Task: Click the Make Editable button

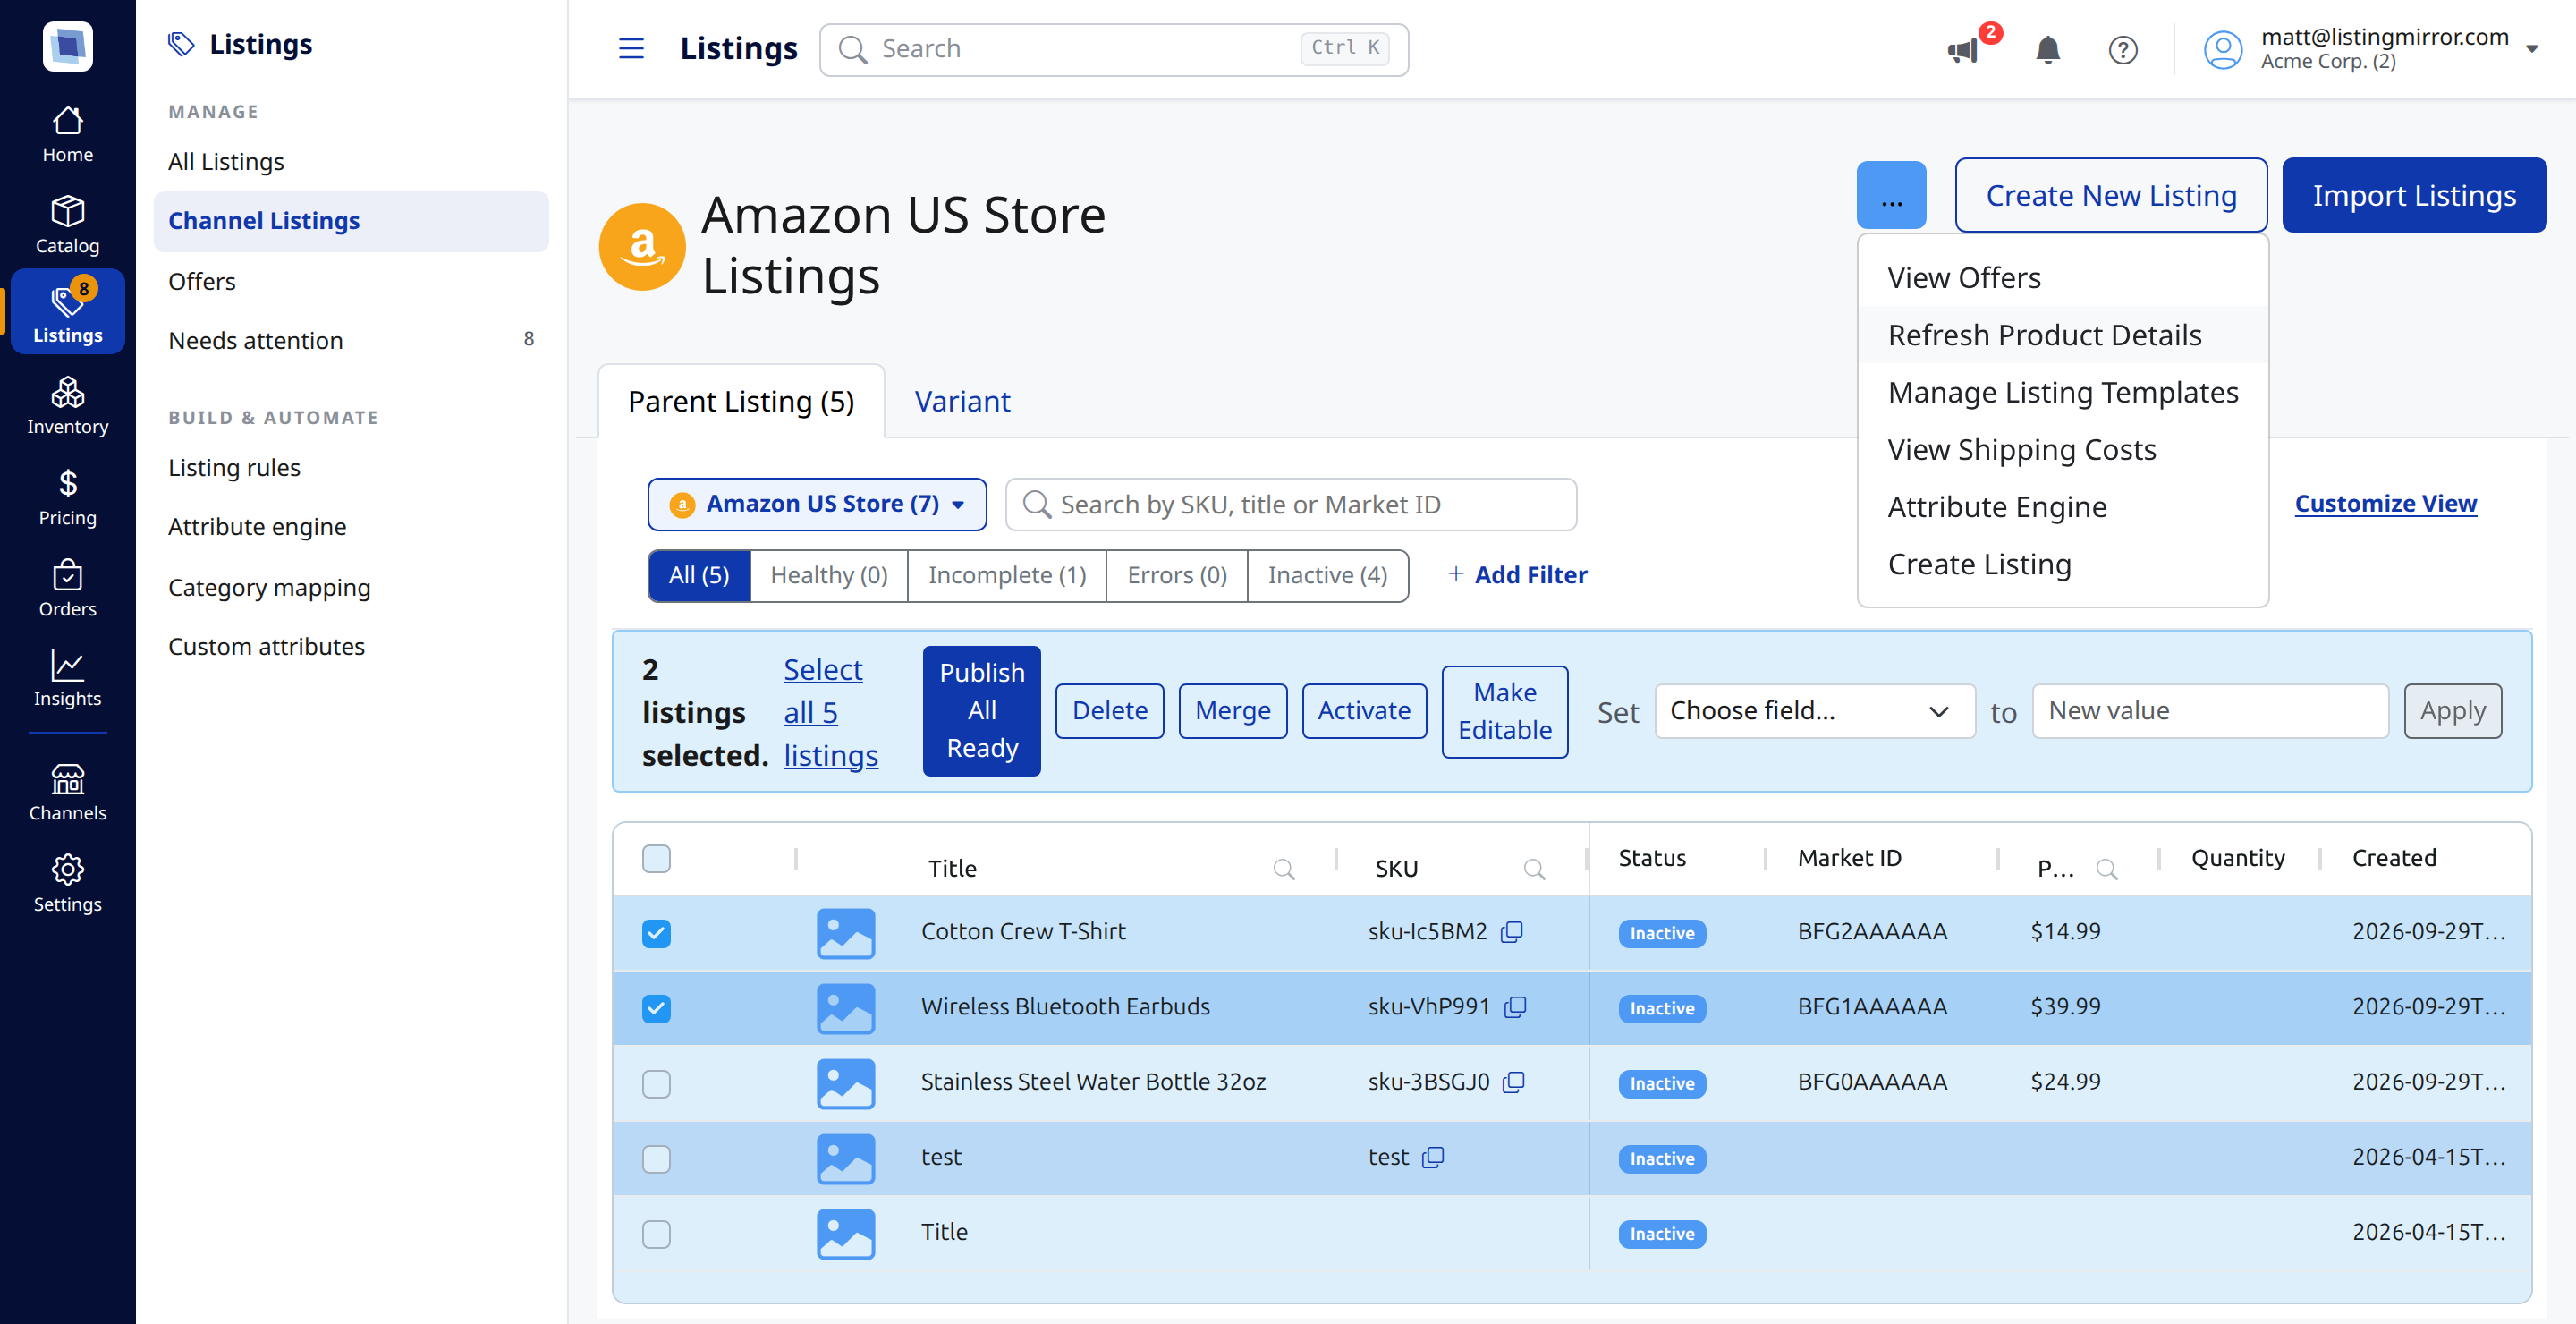Action: coord(1504,711)
